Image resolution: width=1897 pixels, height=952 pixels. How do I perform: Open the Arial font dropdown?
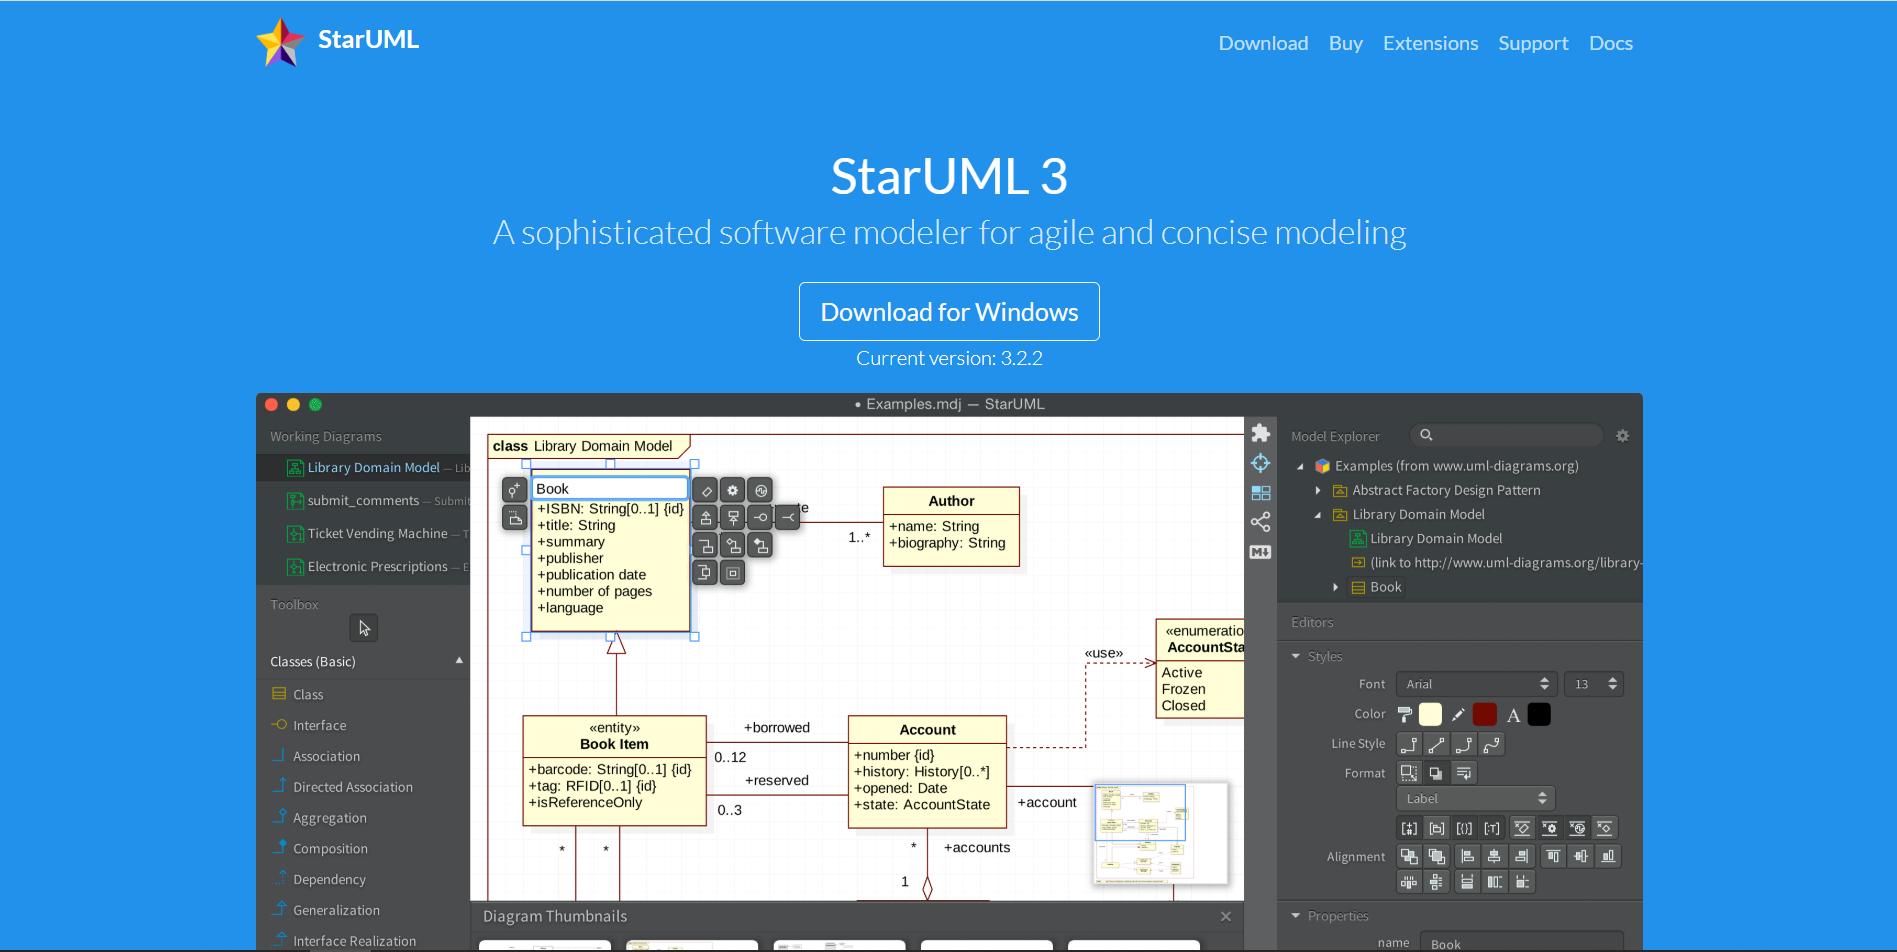point(1476,684)
